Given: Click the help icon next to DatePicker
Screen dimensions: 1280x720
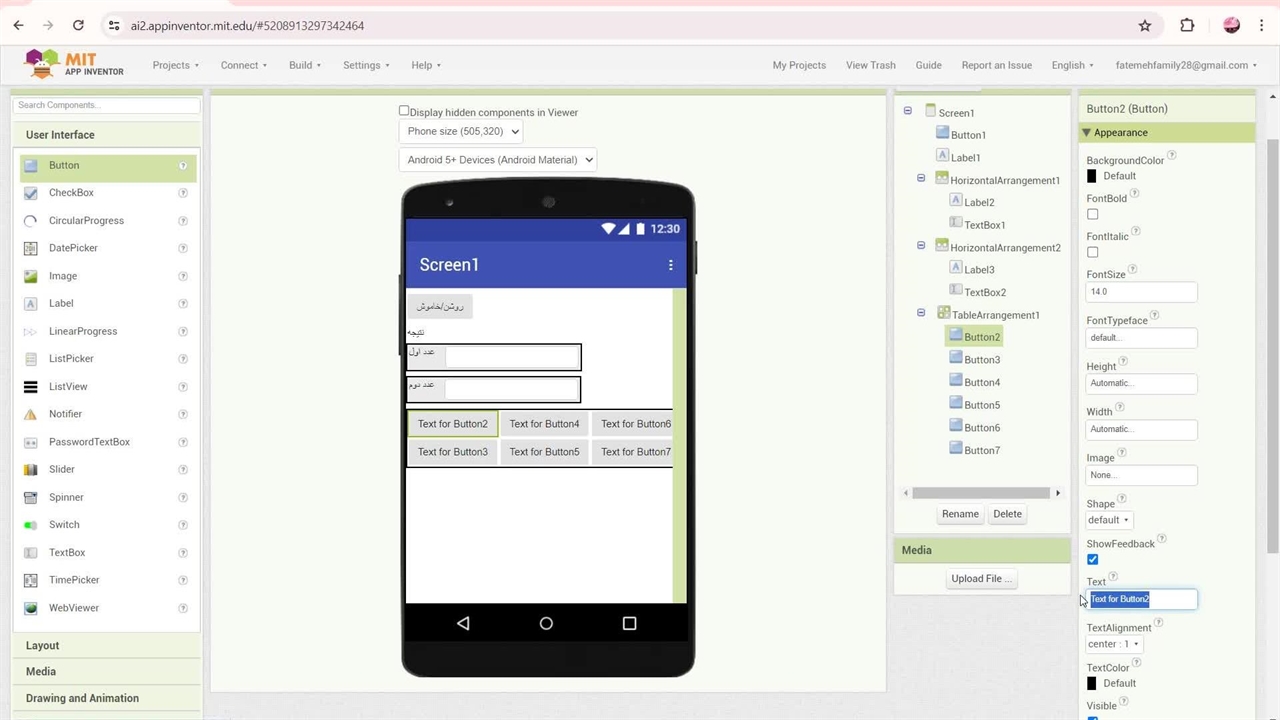Looking at the screenshot, I should tap(183, 248).
